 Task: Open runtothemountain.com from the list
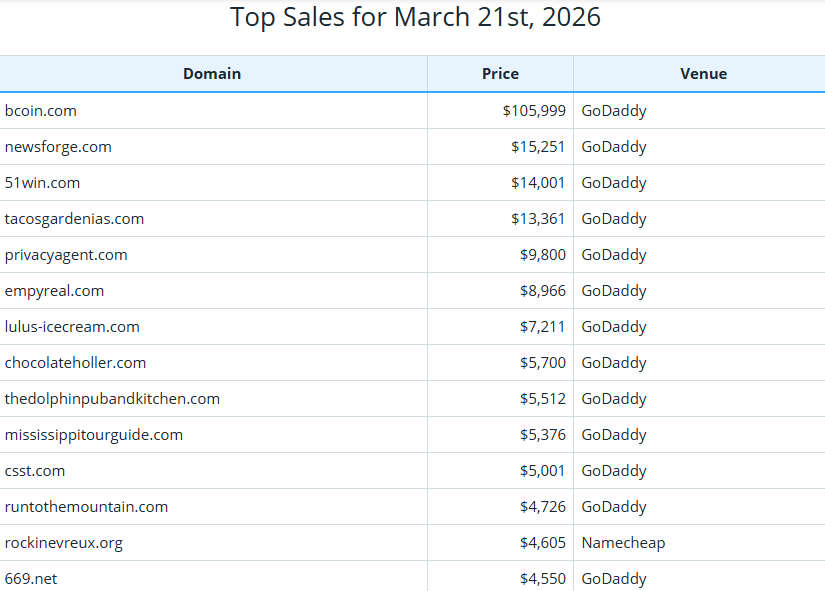tap(86, 506)
